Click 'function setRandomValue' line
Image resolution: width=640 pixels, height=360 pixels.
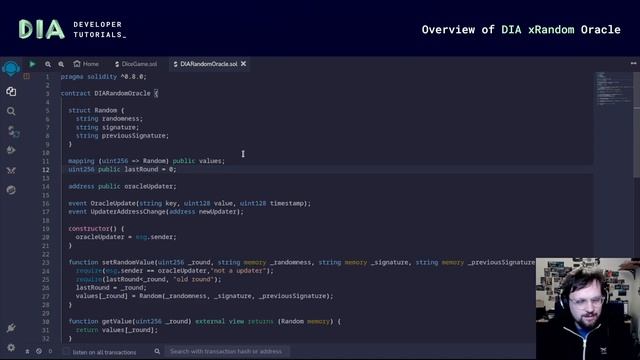pyautogui.click(x=302, y=262)
